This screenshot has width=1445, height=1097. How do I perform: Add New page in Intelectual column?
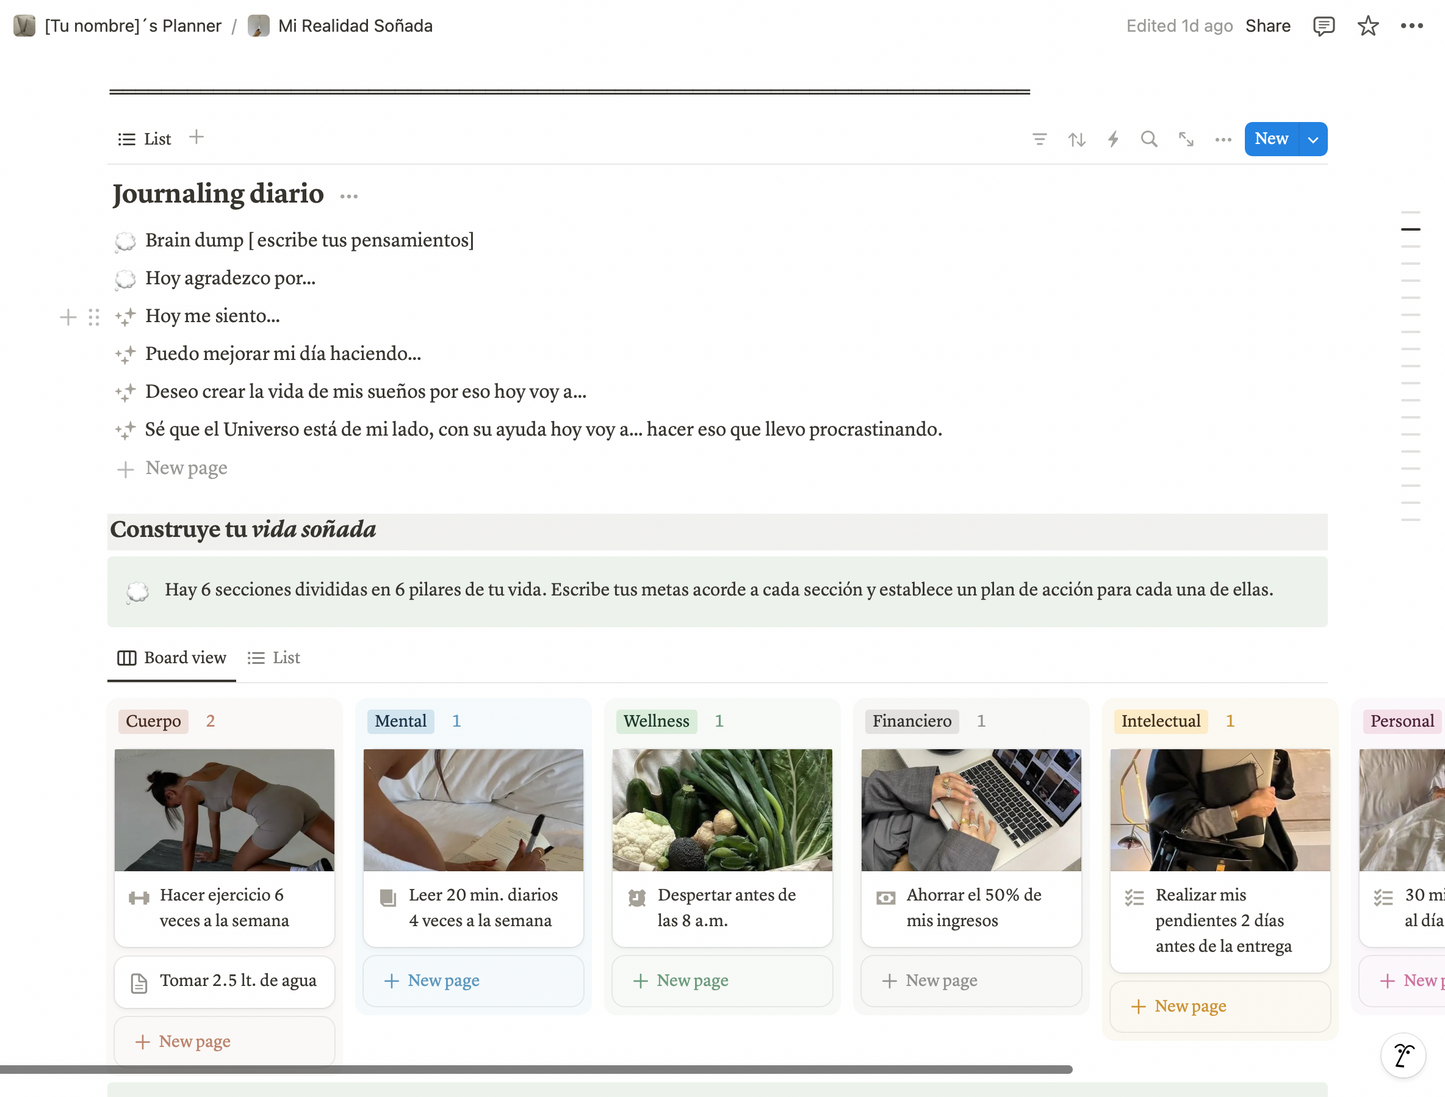[1220, 1006]
